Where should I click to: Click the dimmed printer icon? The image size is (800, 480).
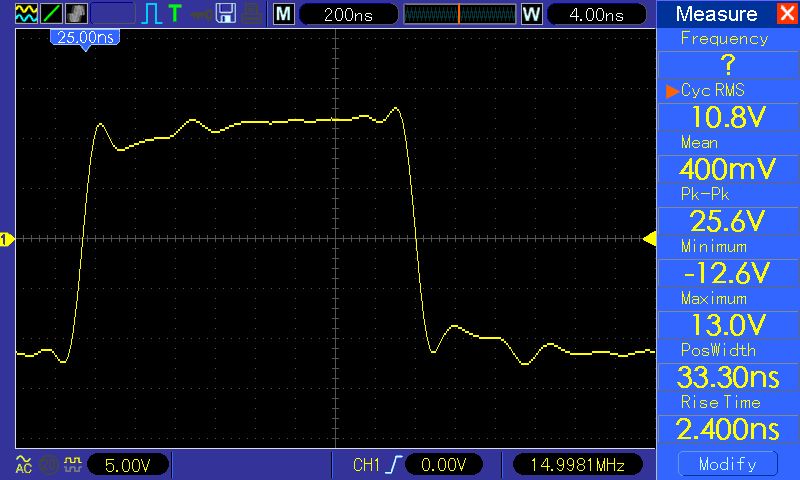(x=252, y=14)
